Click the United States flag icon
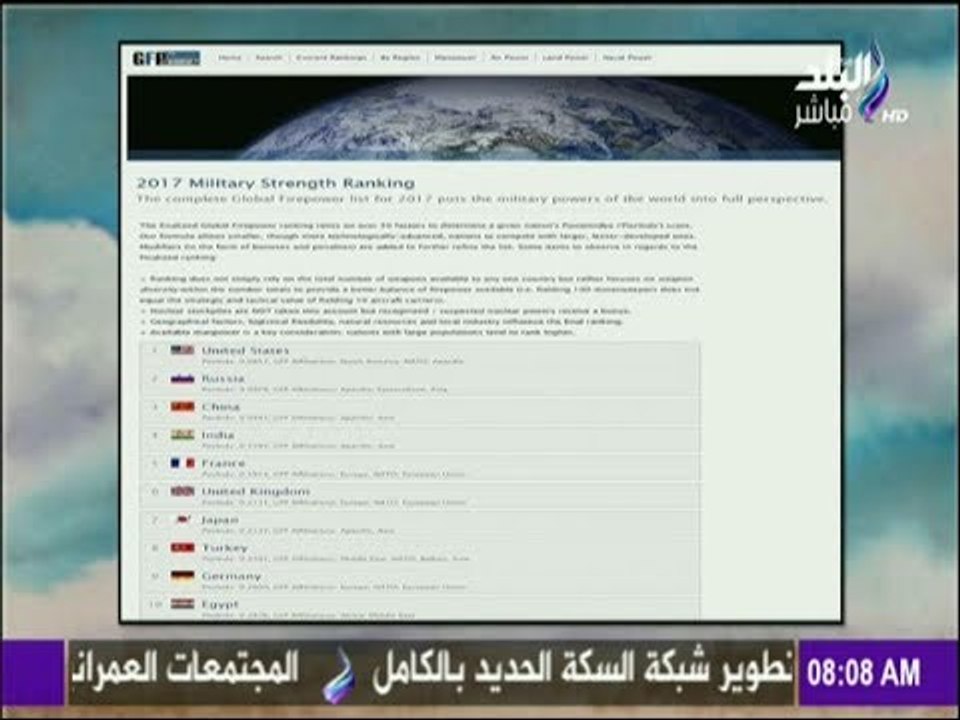 click(182, 350)
